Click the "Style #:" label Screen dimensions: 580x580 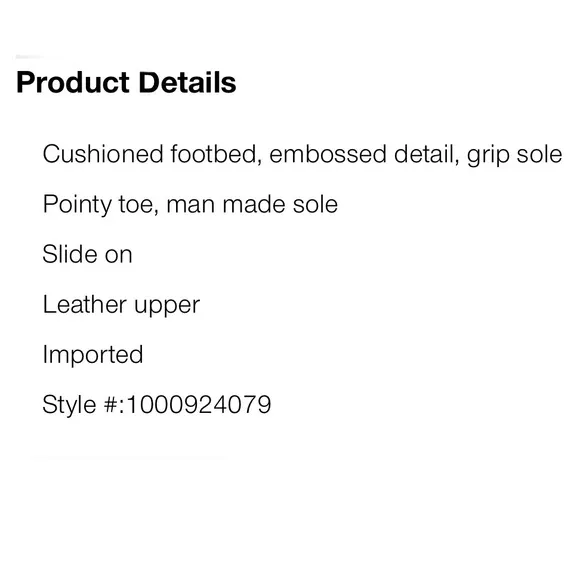click(x=84, y=405)
